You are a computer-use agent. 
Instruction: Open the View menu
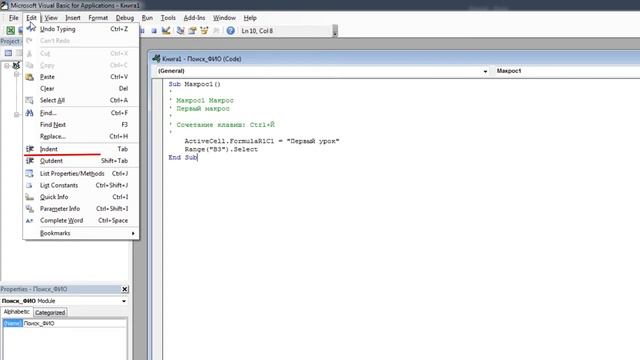coord(51,18)
